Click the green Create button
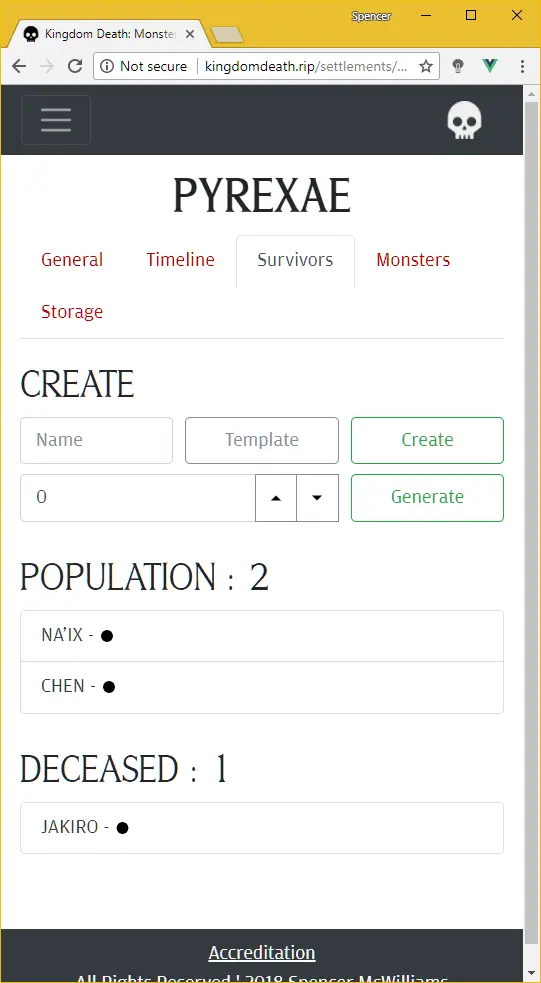Viewport: 541px width, 983px height. 428,440
